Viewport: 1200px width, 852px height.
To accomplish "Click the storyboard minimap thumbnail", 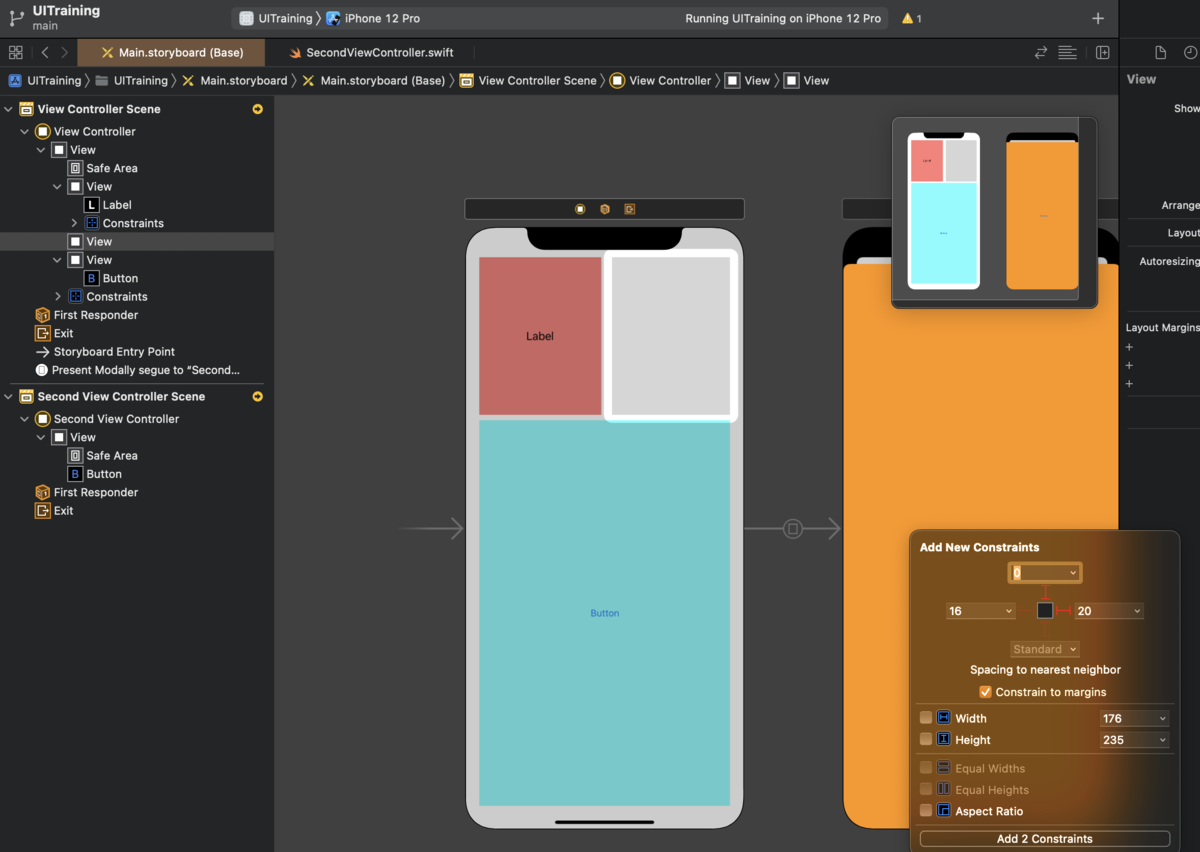I will [x=994, y=212].
